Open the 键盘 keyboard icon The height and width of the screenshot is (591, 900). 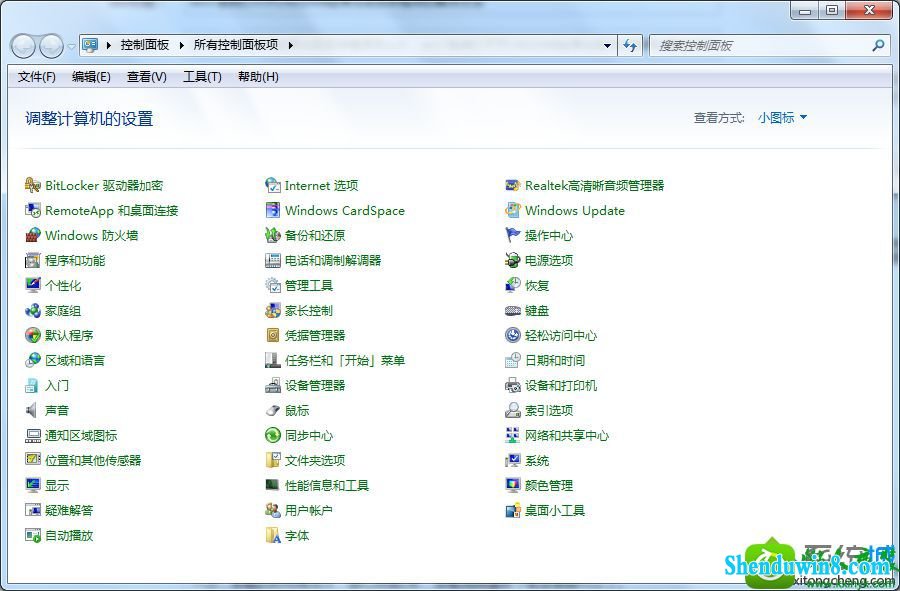(x=513, y=310)
